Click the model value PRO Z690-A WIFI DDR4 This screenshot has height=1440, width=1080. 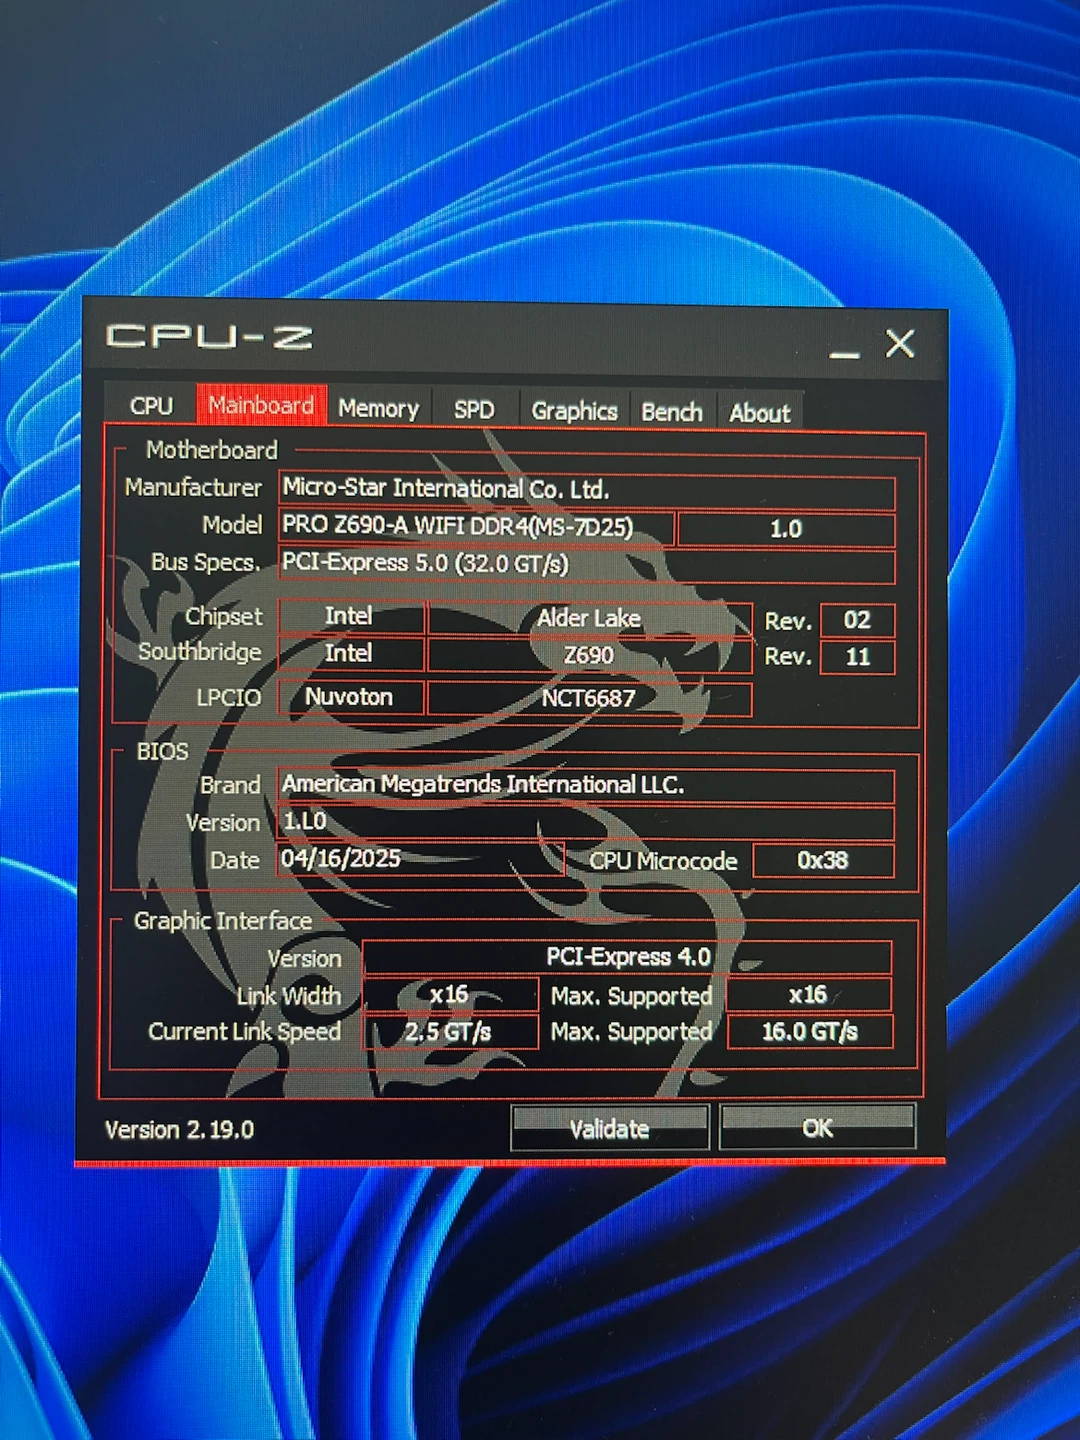[x=476, y=527]
